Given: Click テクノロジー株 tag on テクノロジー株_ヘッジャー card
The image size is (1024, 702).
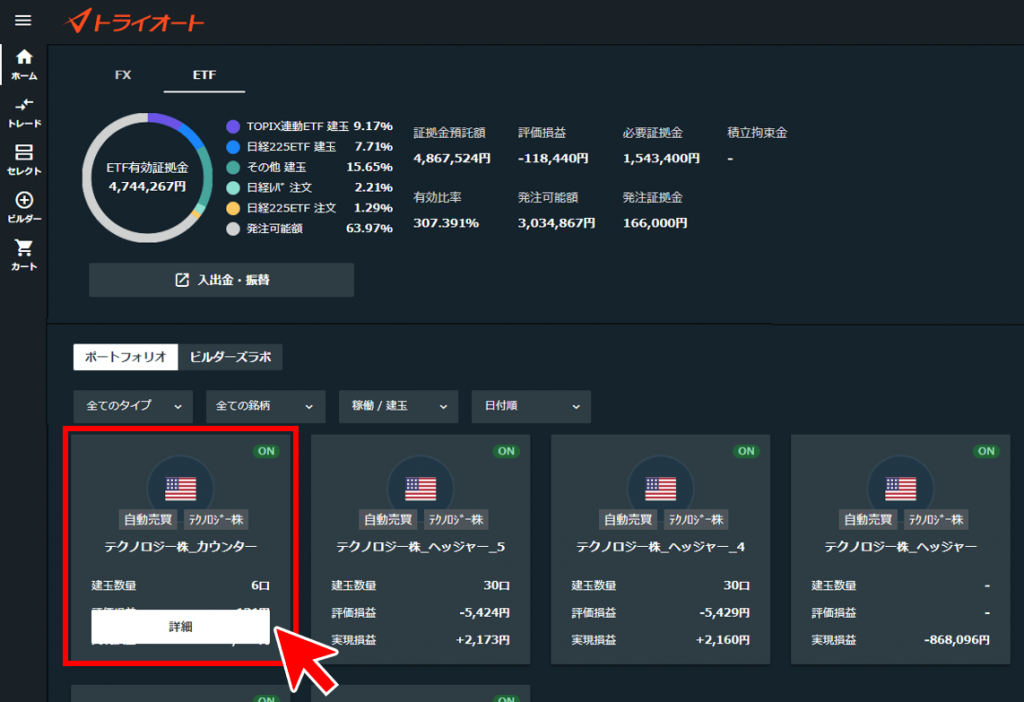Looking at the screenshot, I should click(x=936, y=520).
